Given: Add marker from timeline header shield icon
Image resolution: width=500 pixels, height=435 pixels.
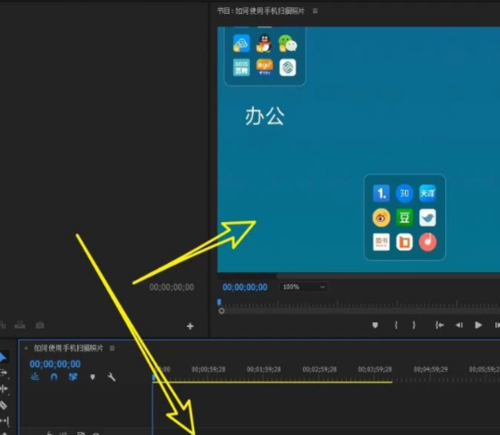Looking at the screenshot, I should click(93, 377).
